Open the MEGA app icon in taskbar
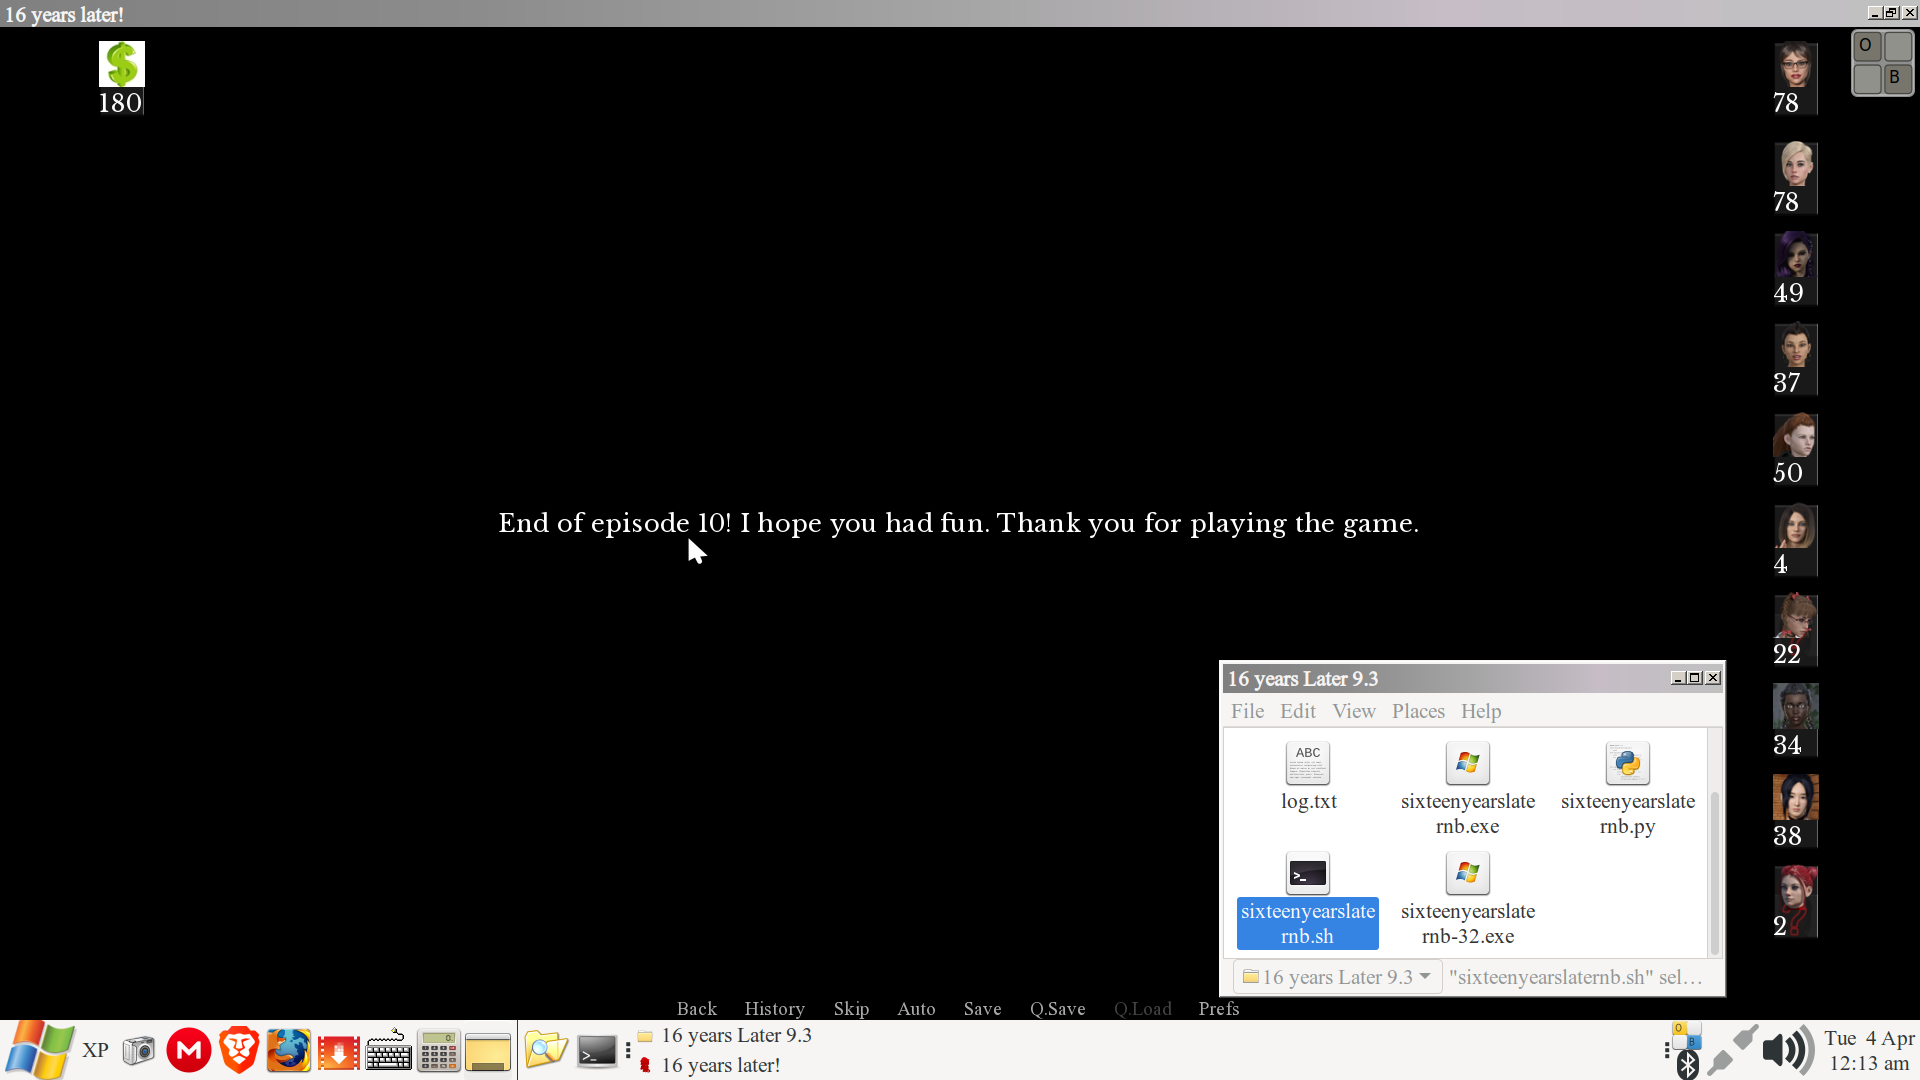Image resolution: width=1920 pixels, height=1080 pixels. (x=188, y=1051)
